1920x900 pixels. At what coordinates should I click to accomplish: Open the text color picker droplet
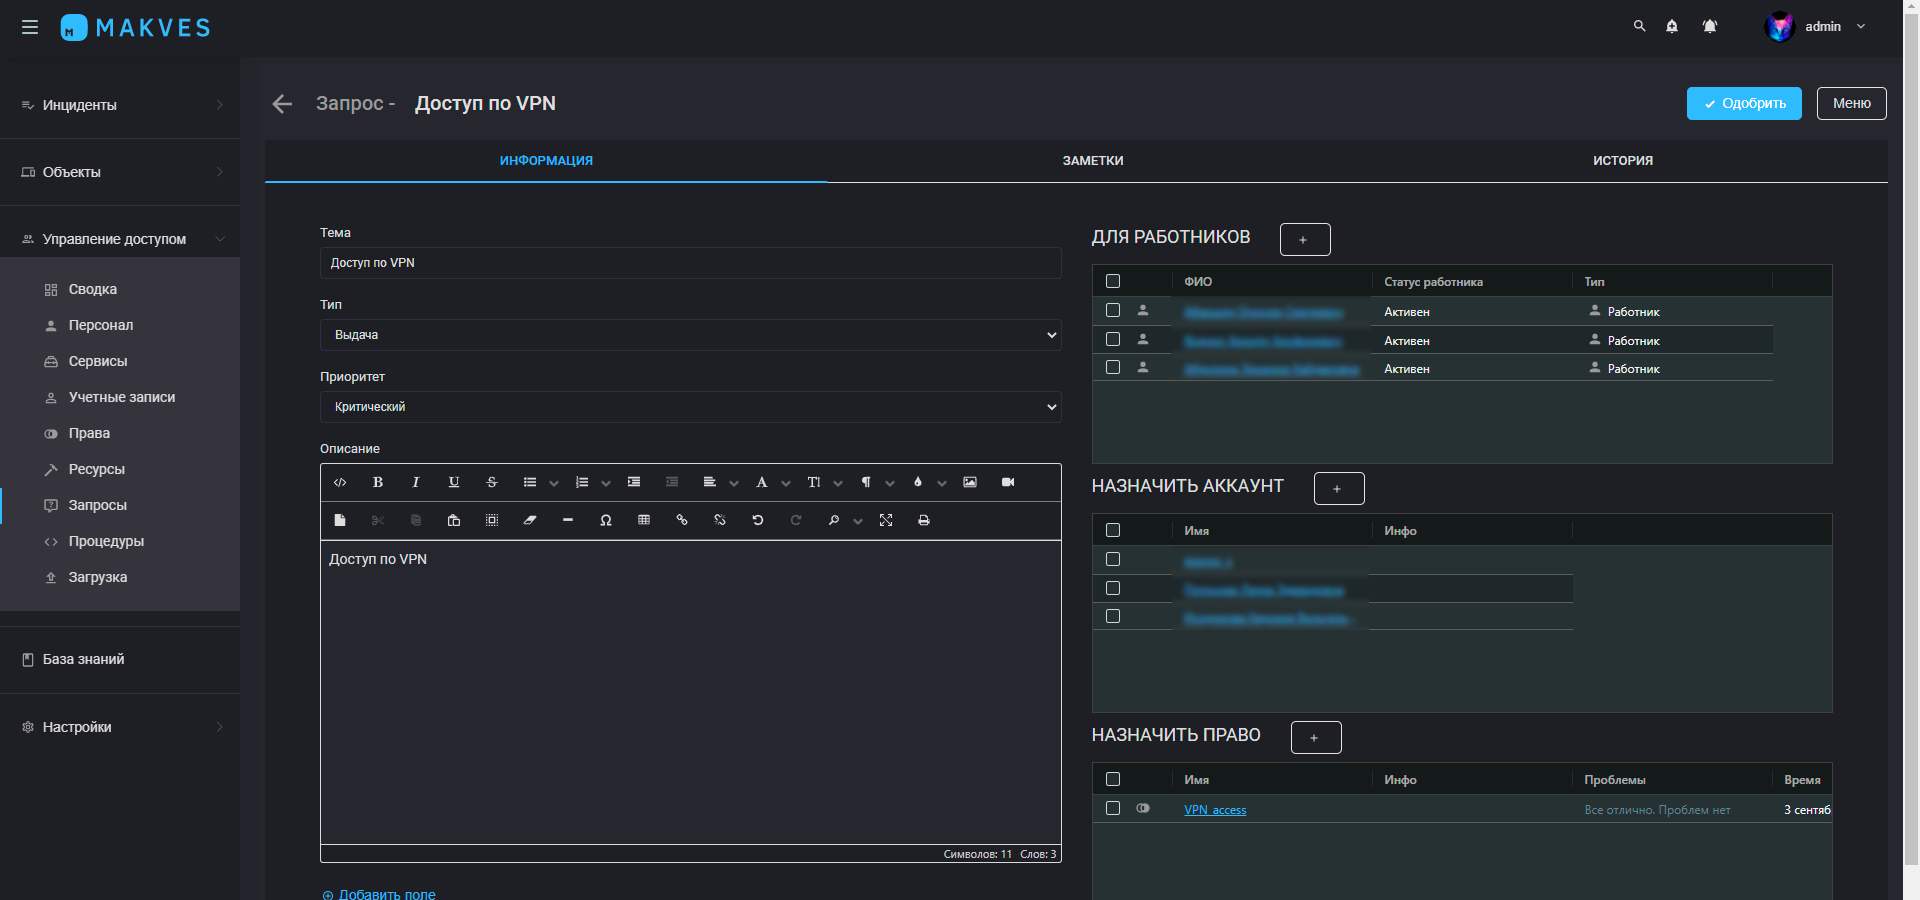[x=918, y=482]
